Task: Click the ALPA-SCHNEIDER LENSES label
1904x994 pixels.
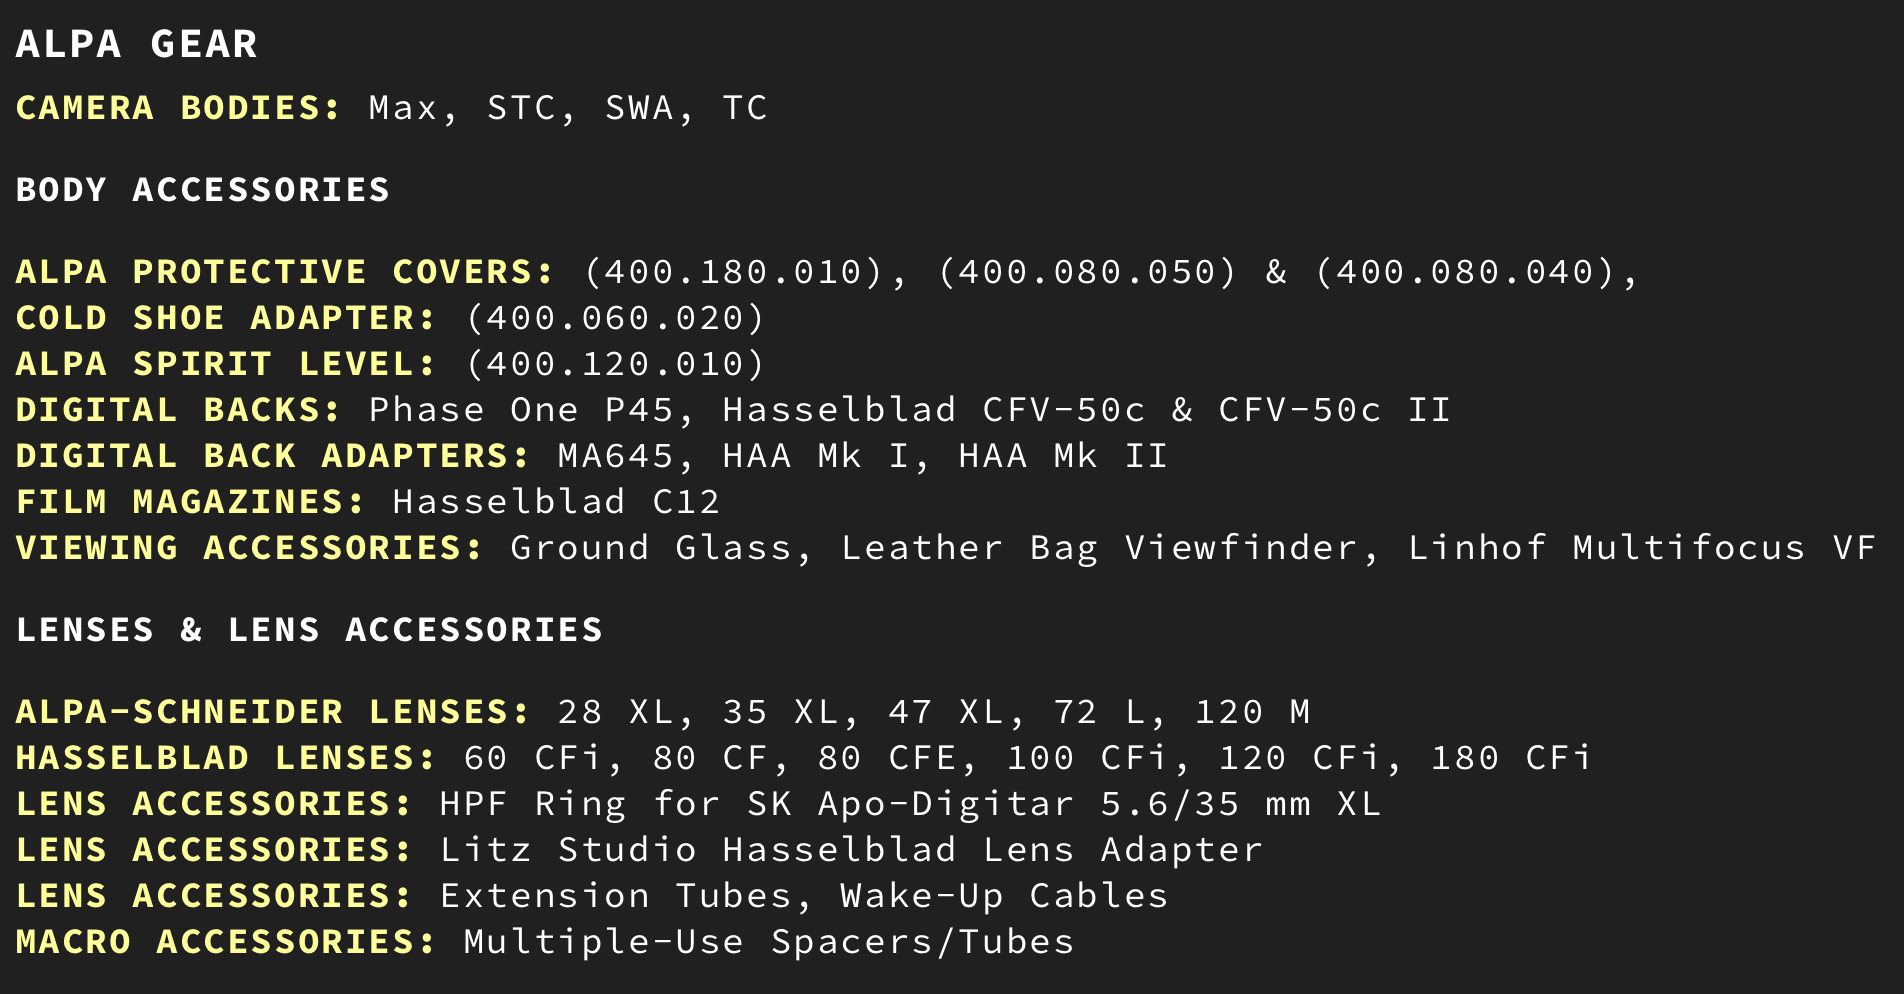Action: (273, 712)
